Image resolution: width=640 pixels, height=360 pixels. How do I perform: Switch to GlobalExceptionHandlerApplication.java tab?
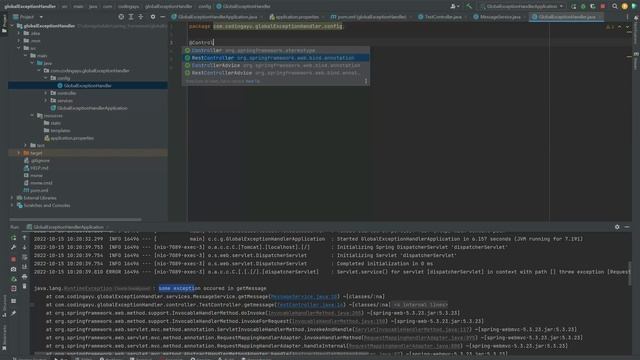217,17
